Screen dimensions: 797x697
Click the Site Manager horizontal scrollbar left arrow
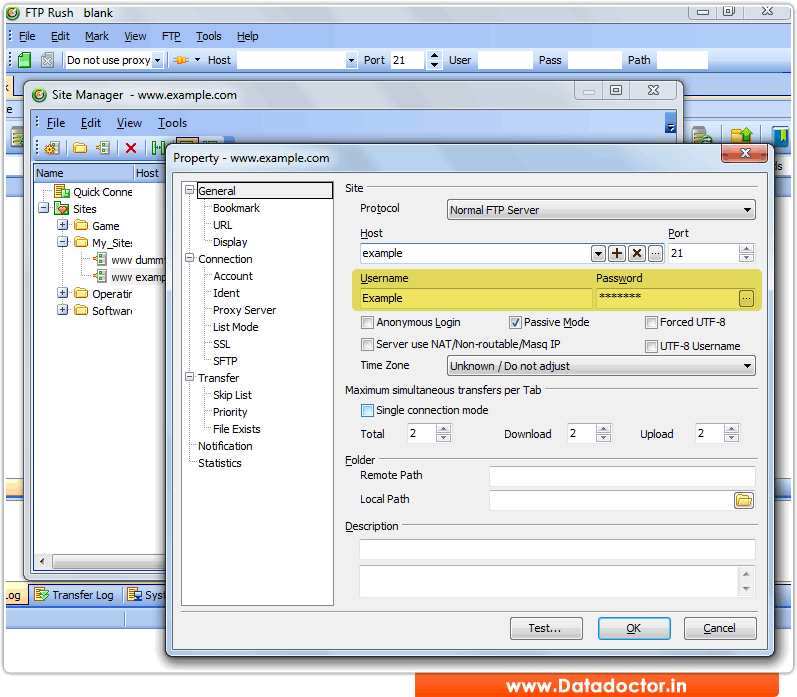(x=42, y=561)
